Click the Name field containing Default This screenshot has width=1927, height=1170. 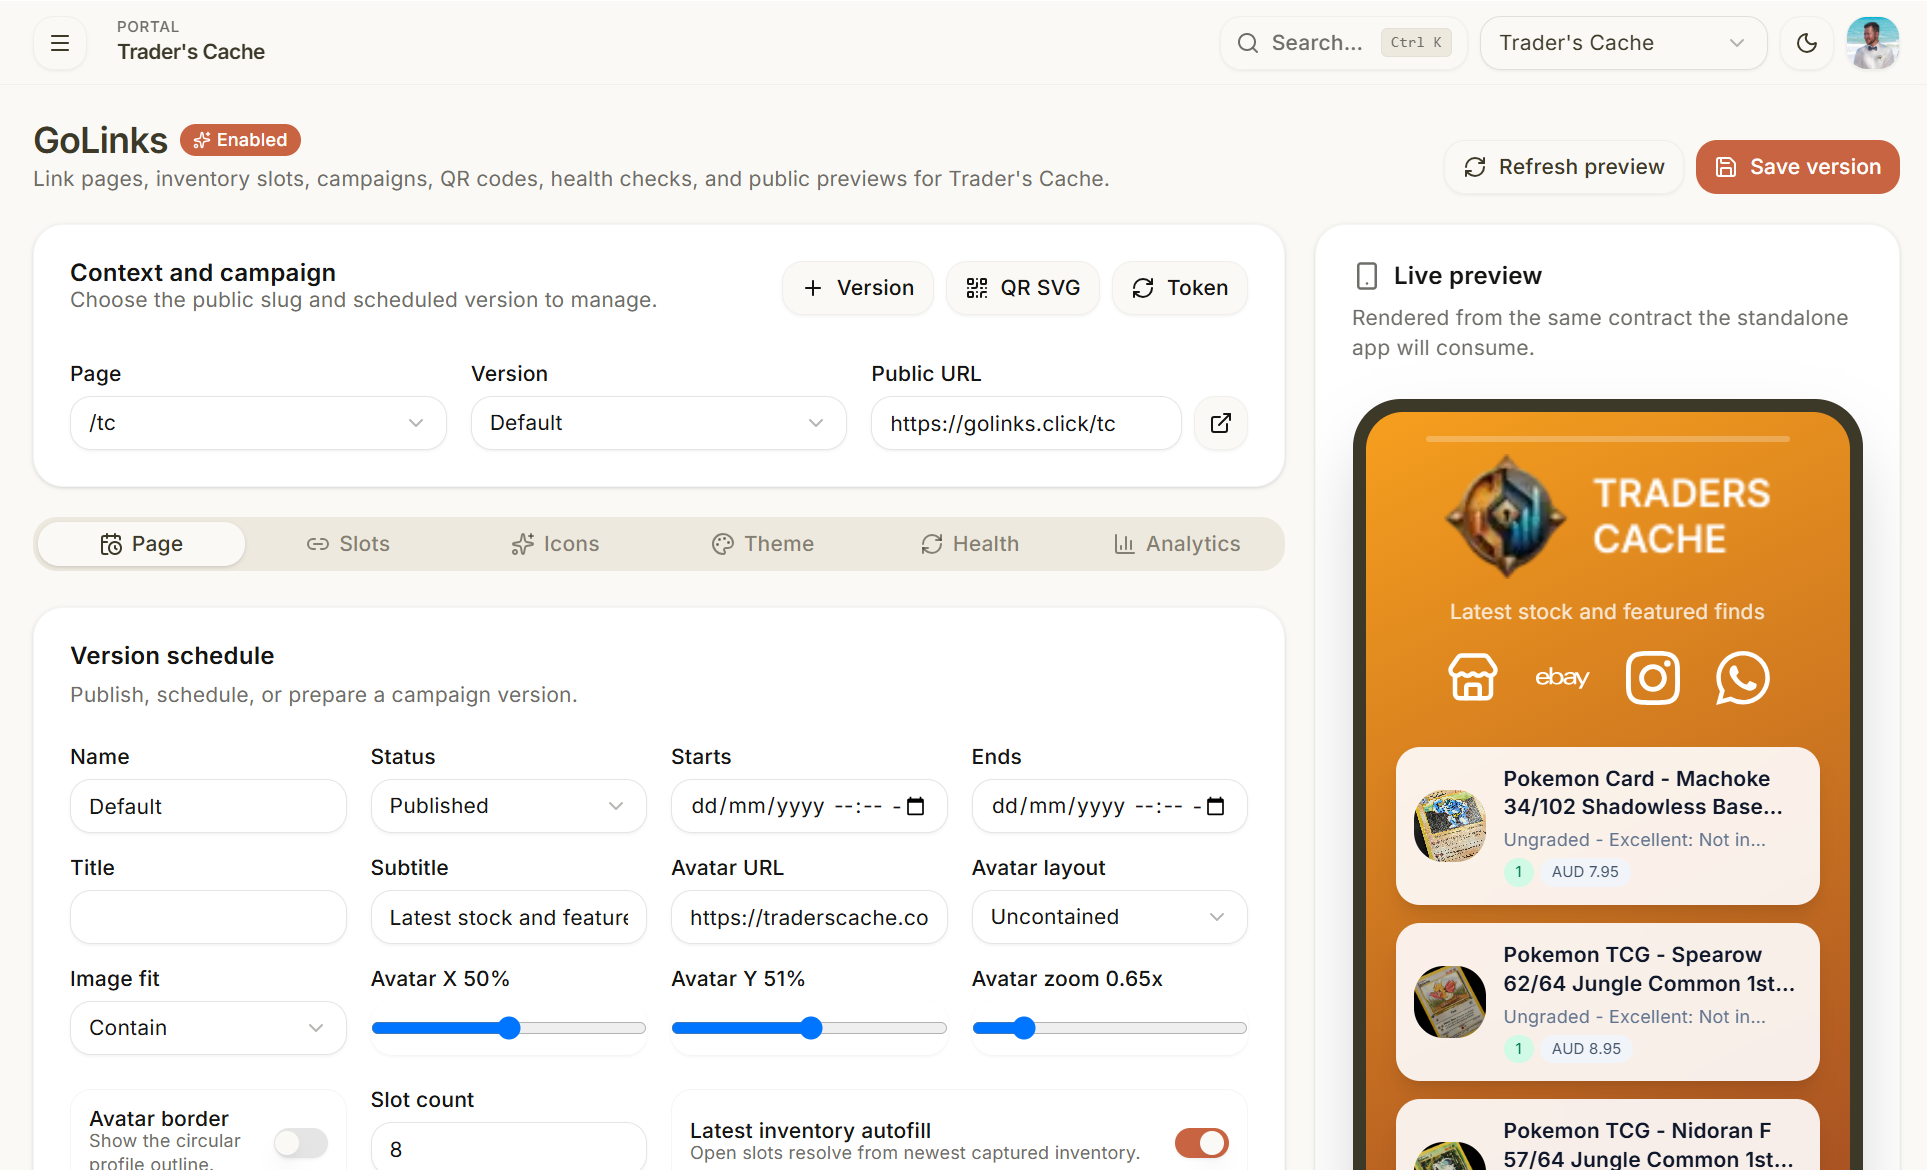coord(208,806)
